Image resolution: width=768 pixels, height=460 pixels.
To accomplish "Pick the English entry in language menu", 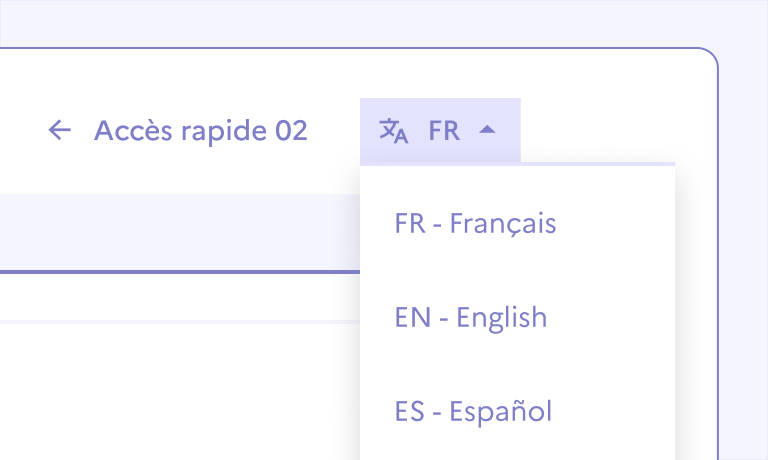I will [471, 318].
